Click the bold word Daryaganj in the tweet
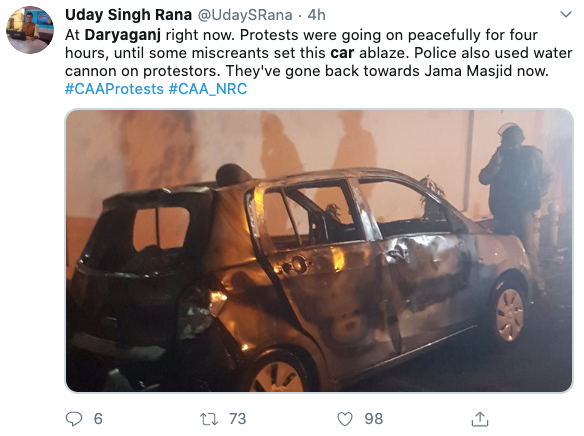Viewport: 584px width, 436px height. pos(123,35)
